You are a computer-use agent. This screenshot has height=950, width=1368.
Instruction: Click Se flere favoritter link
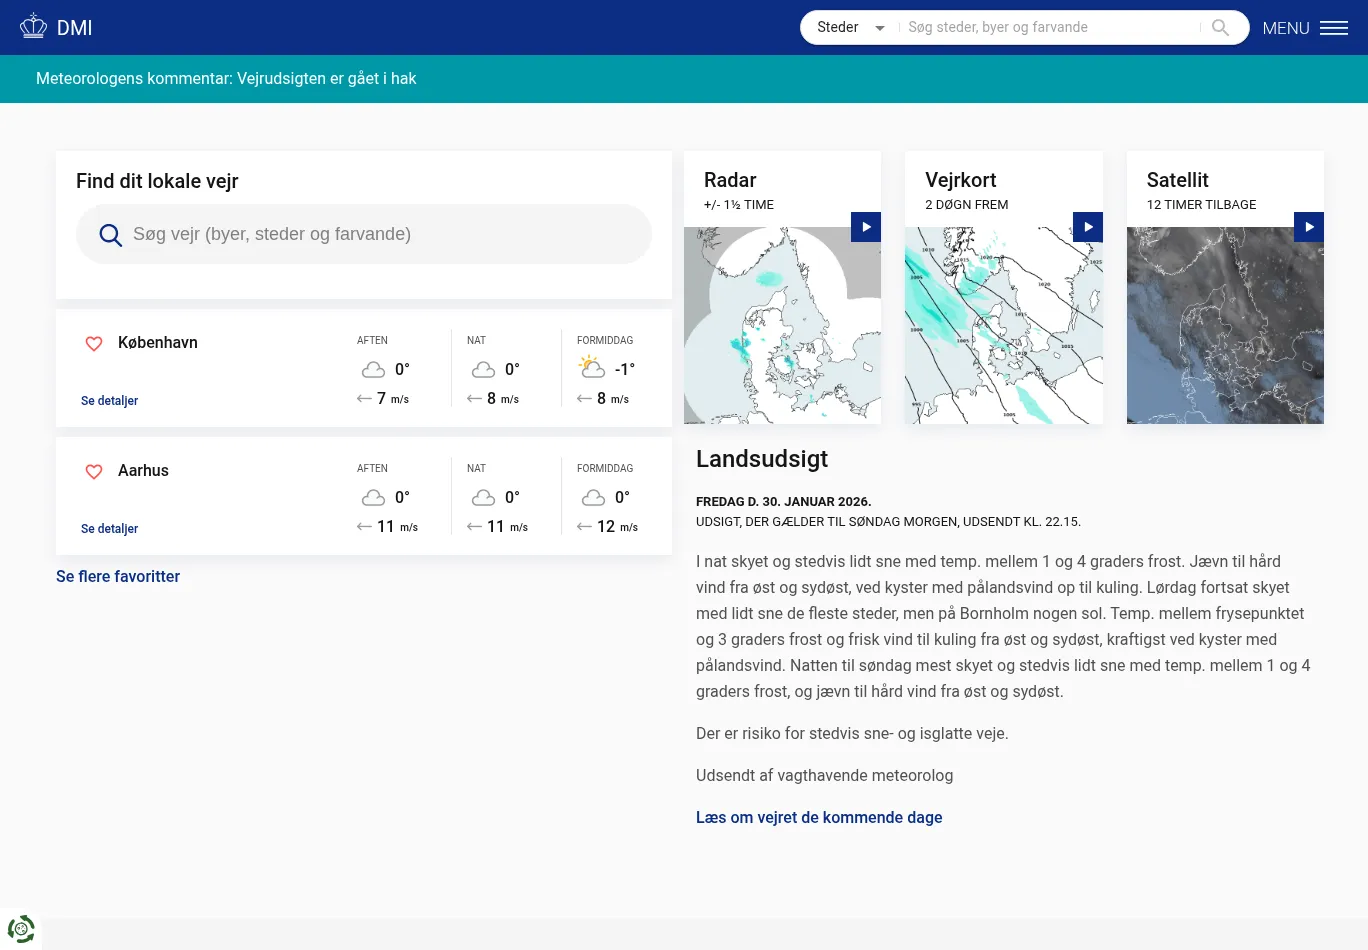[x=118, y=577]
